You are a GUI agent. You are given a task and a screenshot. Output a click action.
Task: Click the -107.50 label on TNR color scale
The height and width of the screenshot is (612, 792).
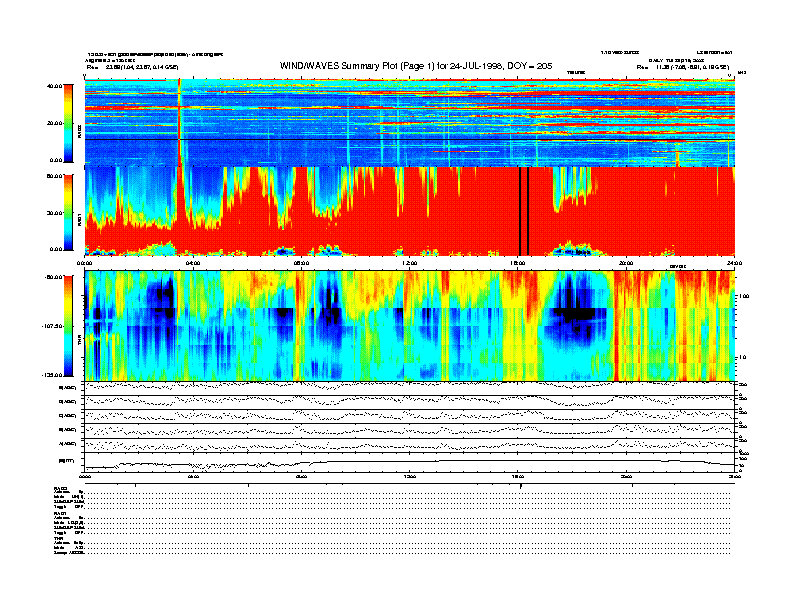pyautogui.click(x=52, y=326)
